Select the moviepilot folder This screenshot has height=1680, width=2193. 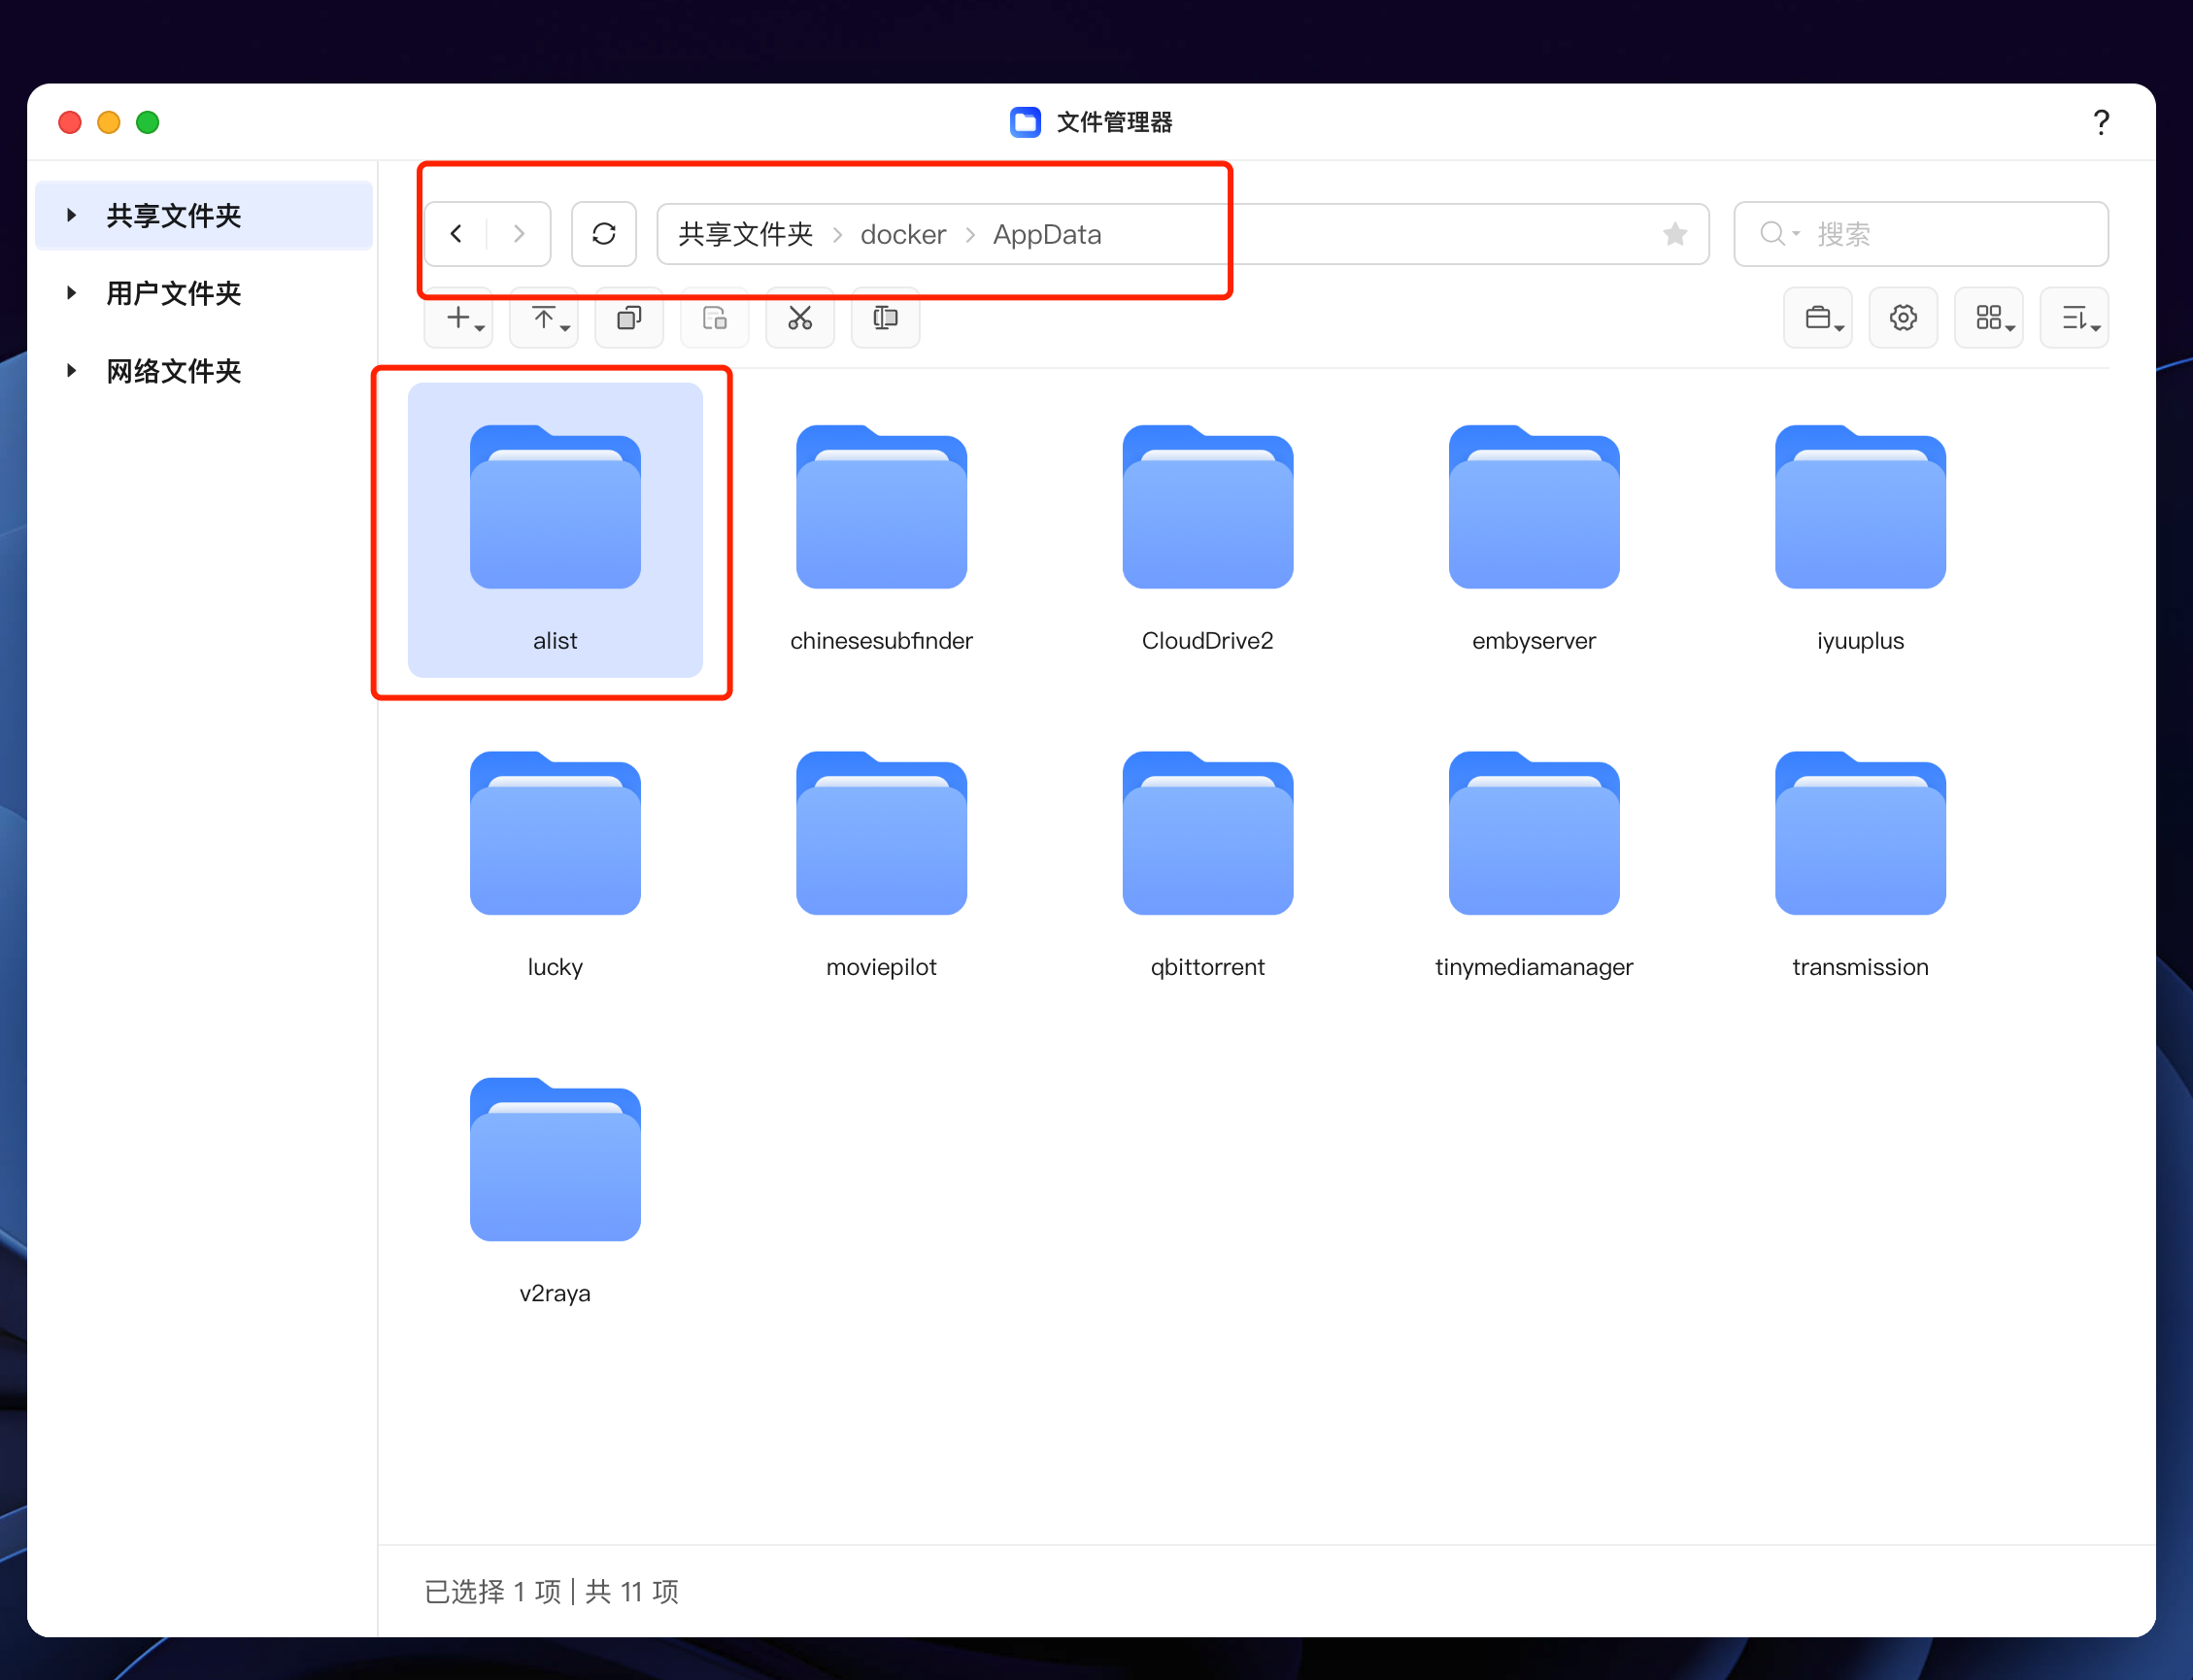pos(881,856)
